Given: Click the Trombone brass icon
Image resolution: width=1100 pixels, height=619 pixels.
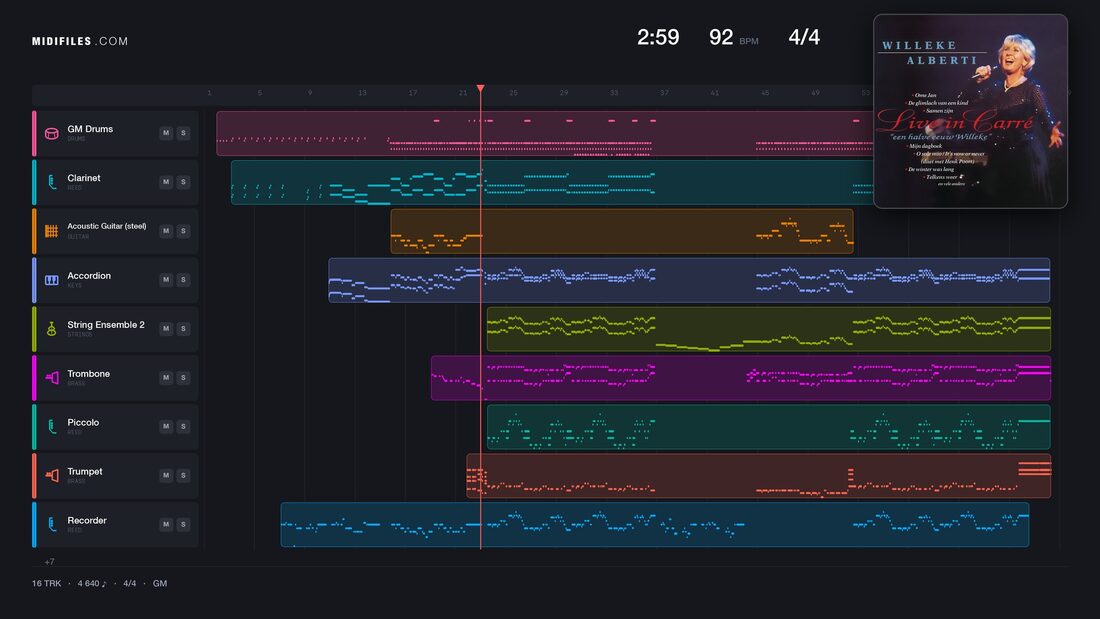Looking at the screenshot, I should click(51, 378).
